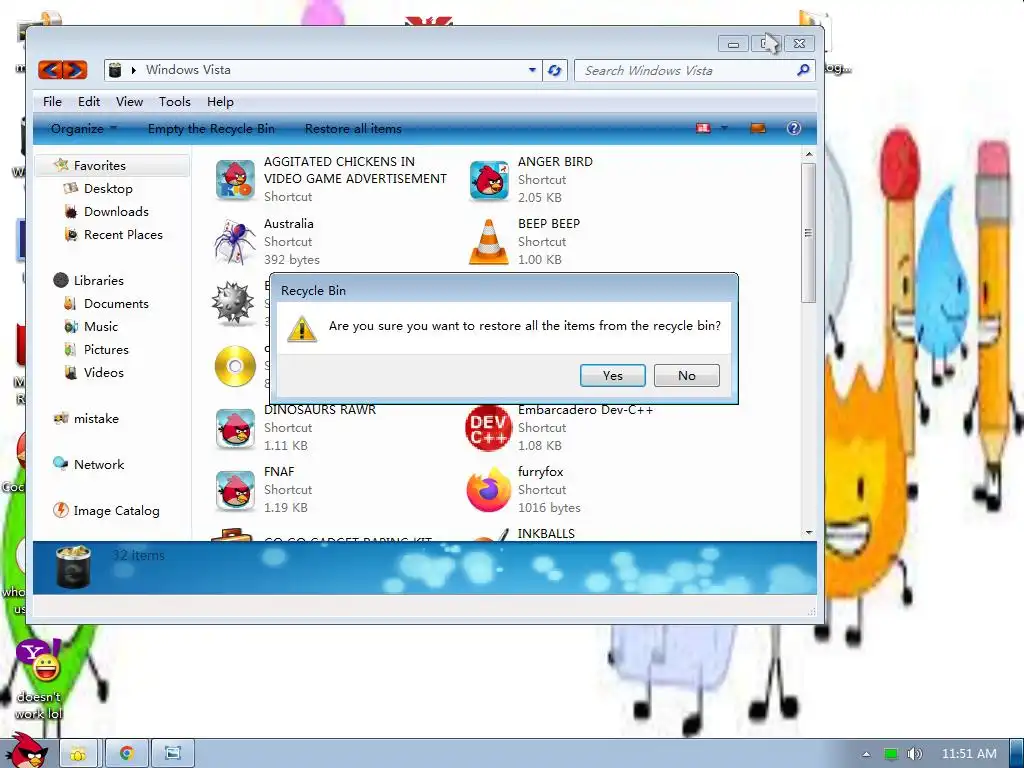This screenshot has width=1024, height=768.
Task: Select the Embarcadero Dev-C++ icon
Action: coord(488,428)
